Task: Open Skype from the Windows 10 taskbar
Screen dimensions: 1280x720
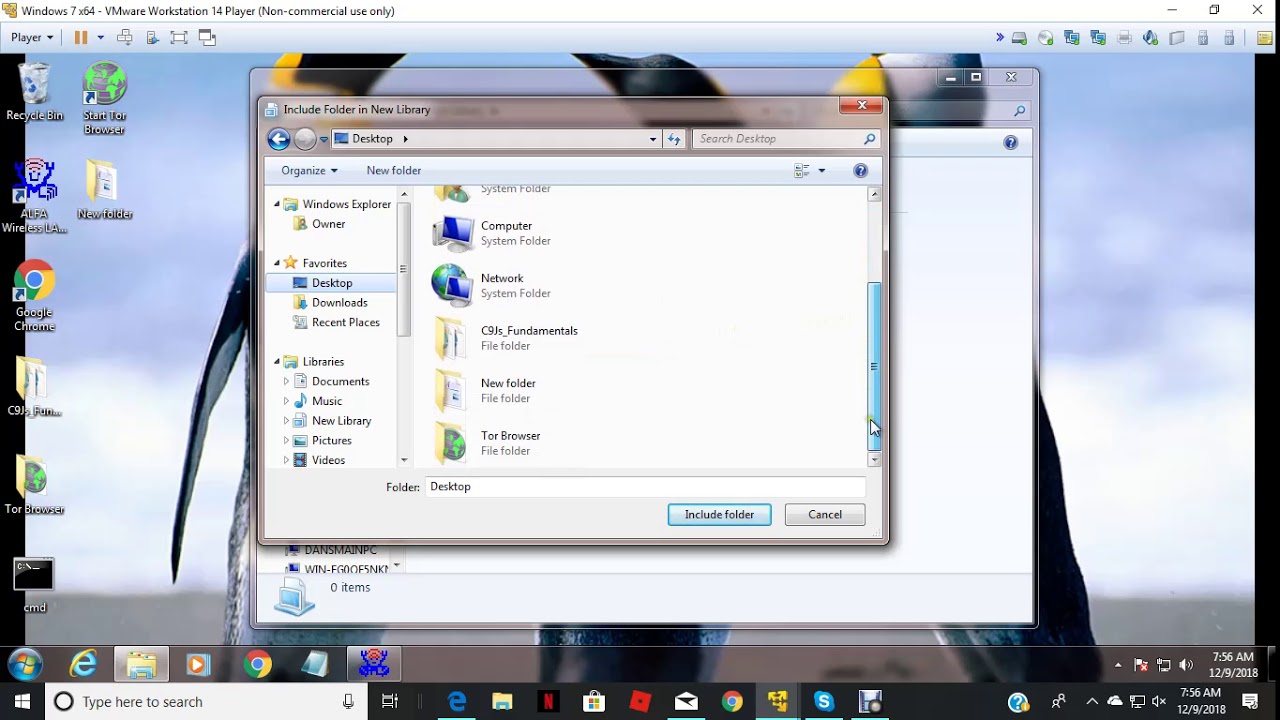Action: tap(824, 702)
